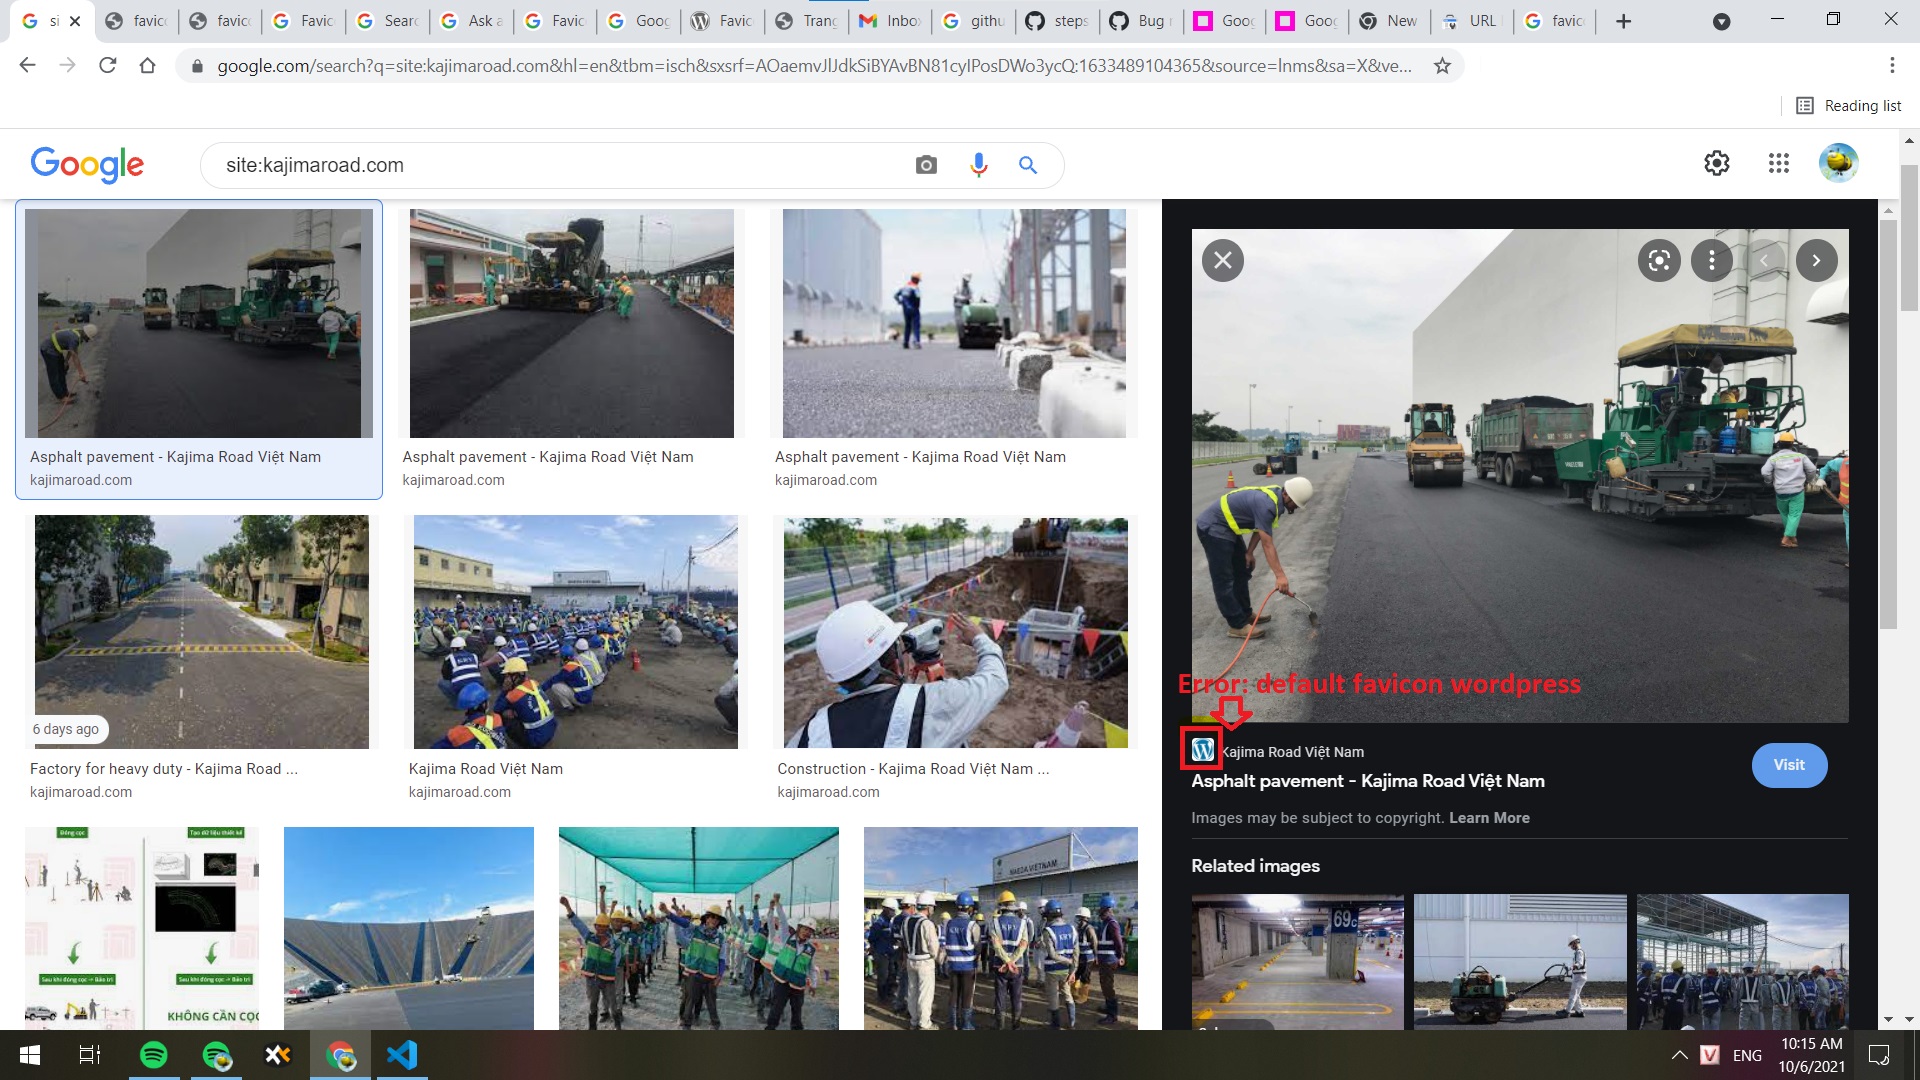The image size is (1920, 1080).
Task: Open Google apps grid
Action: (1778, 163)
